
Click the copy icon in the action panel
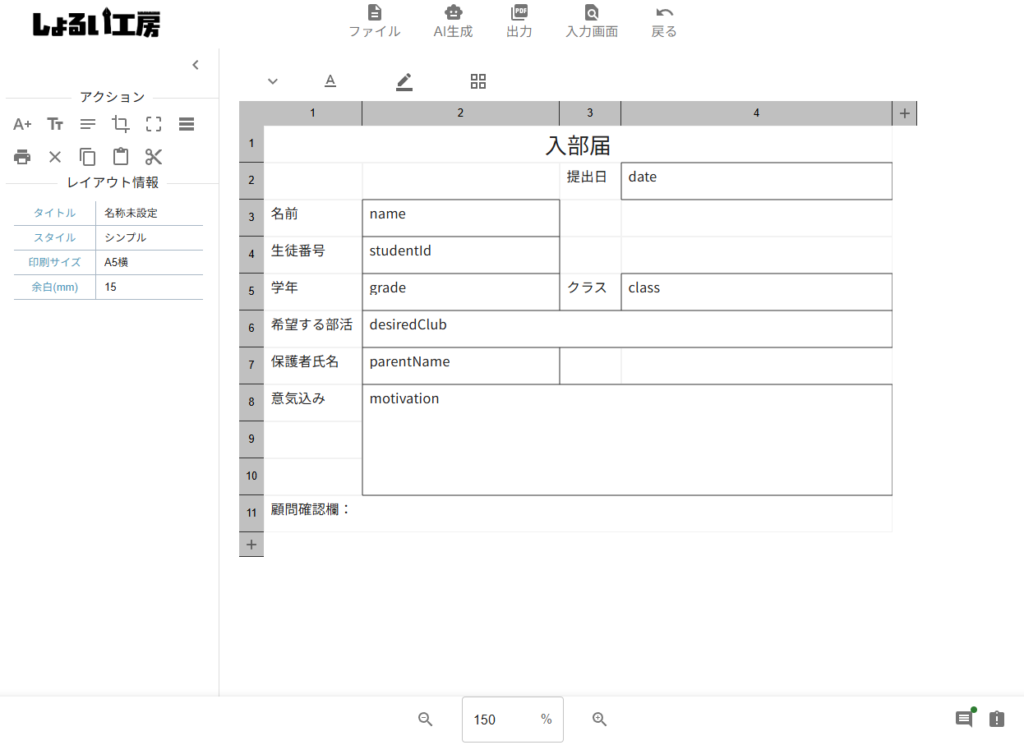pyautogui.click(x=88, y=157)
